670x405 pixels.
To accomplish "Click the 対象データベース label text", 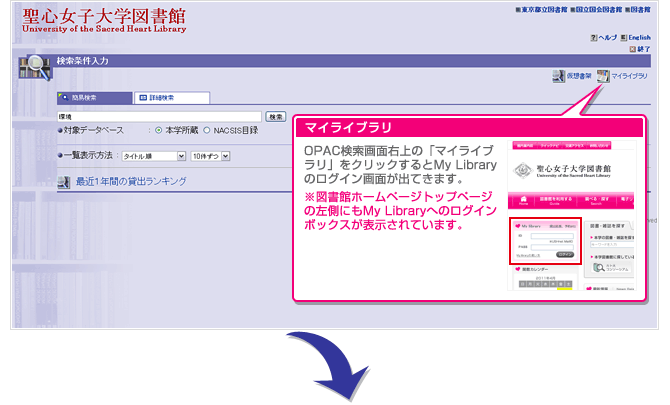I will [x=94, y=130].
